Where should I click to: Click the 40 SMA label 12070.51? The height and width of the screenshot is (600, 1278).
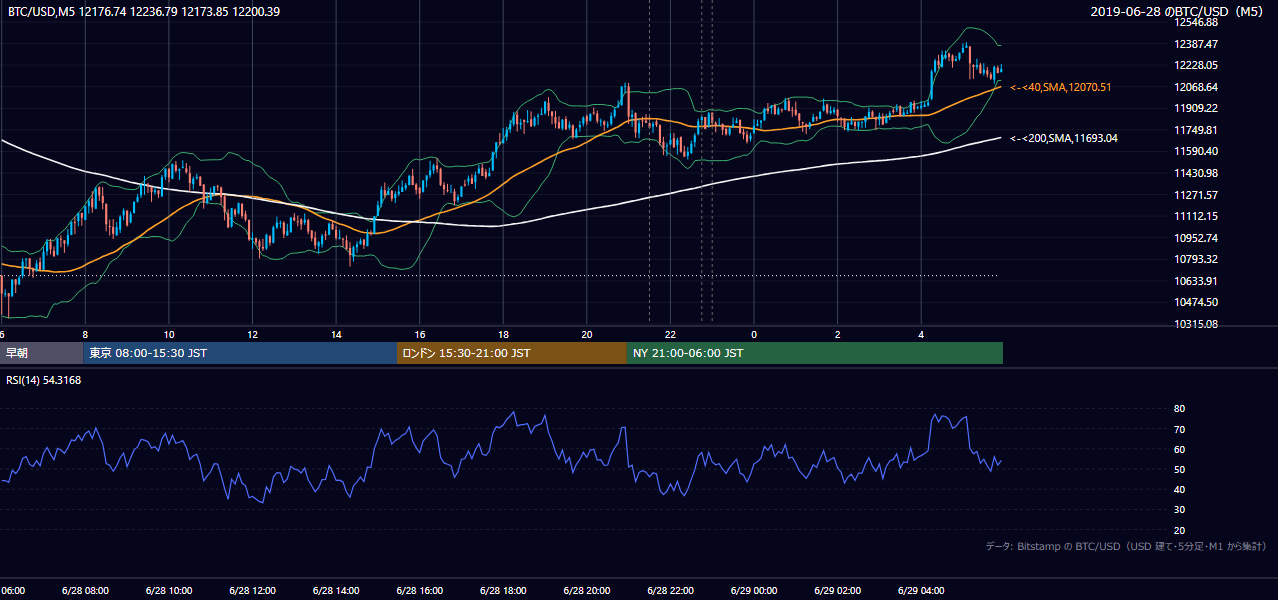(1061, 88)
